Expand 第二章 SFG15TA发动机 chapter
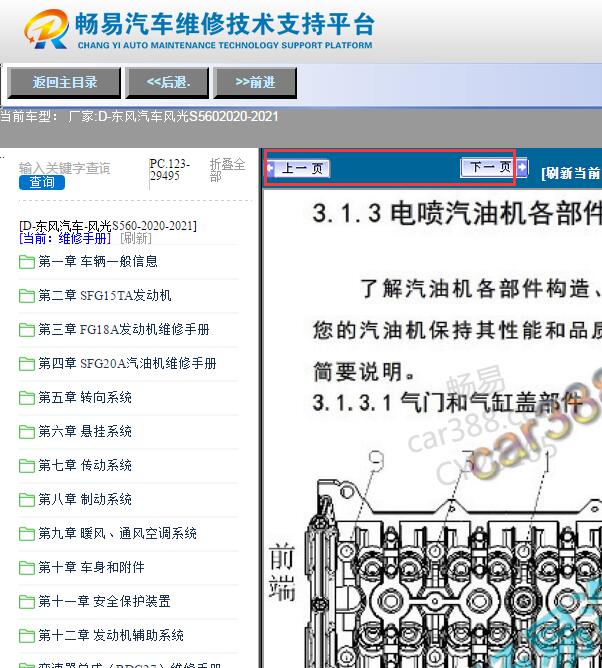This screenshot has width=602, height=668. coord(105,295)
